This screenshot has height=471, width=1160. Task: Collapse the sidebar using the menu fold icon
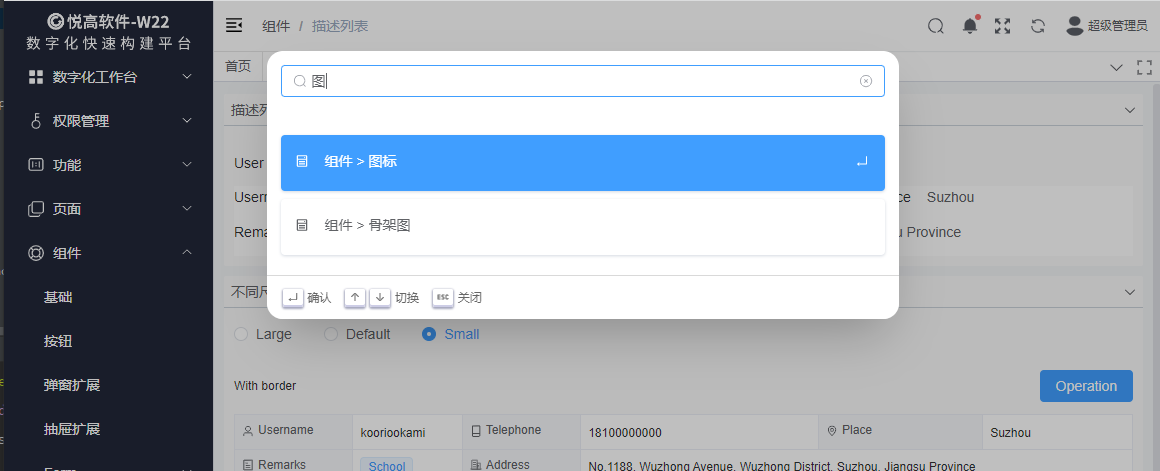point(234,26)
